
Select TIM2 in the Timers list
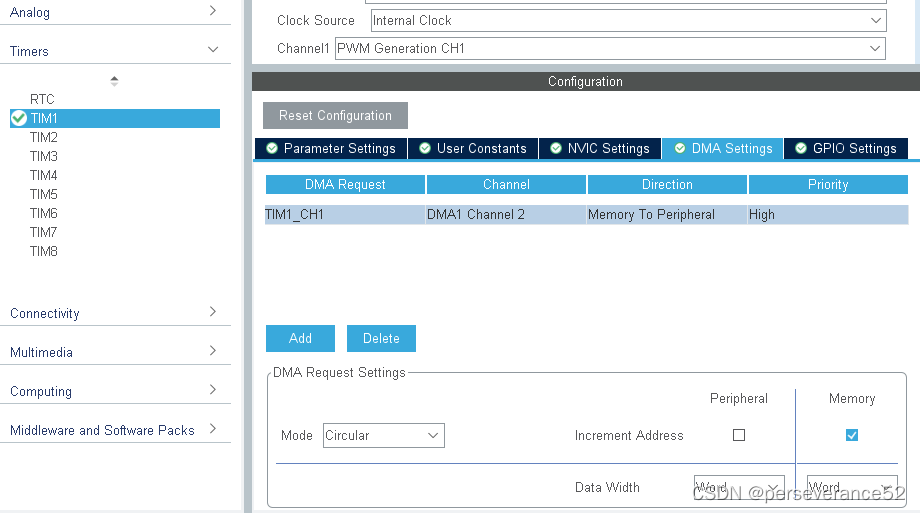tap(43, 137)
